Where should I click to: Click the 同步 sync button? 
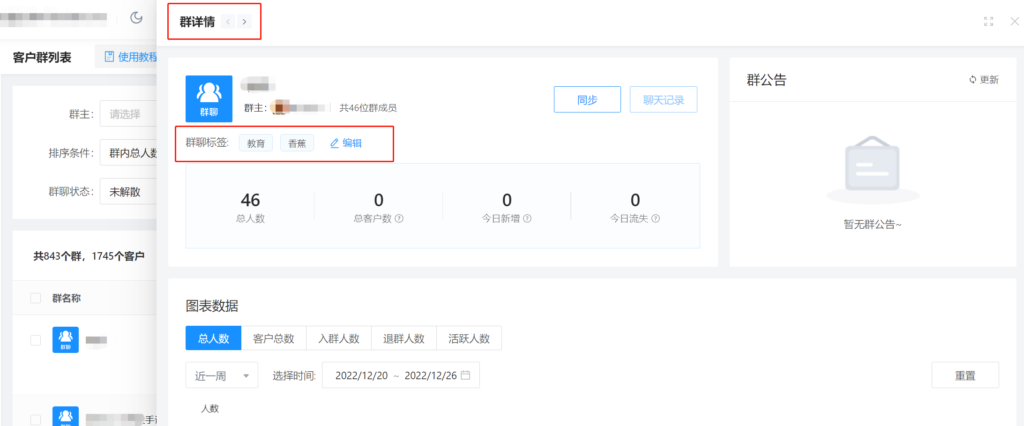click(x=587, y=100)
